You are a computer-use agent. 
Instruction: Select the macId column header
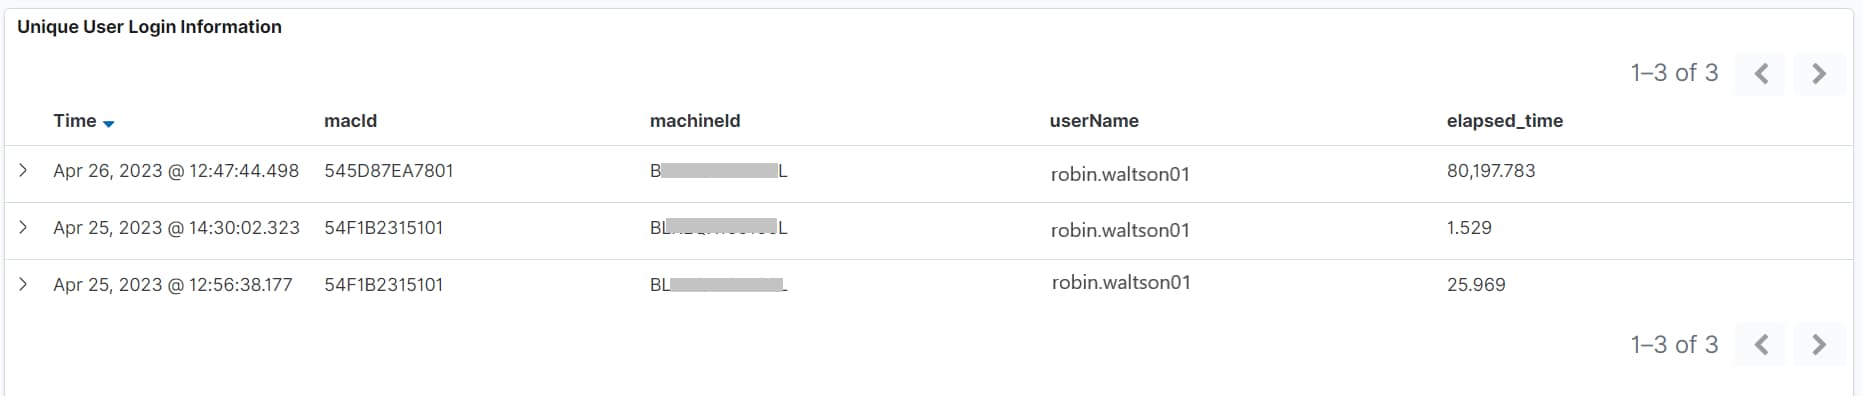(351, 121)
